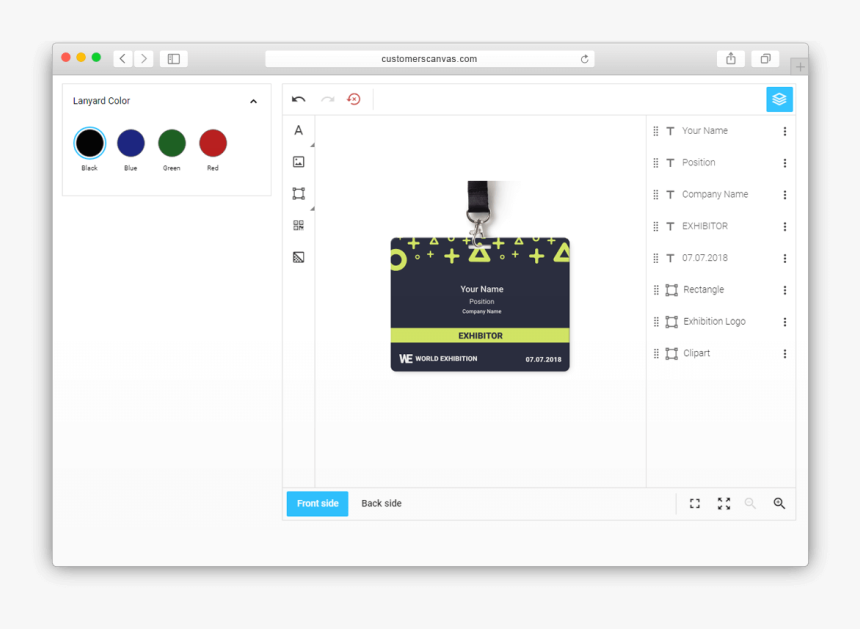Image resolution: width=860 pixels, height=629 pixels.
Task: Click shape icon of Exhibition Logo layer
Action: (x=671, y=322)
